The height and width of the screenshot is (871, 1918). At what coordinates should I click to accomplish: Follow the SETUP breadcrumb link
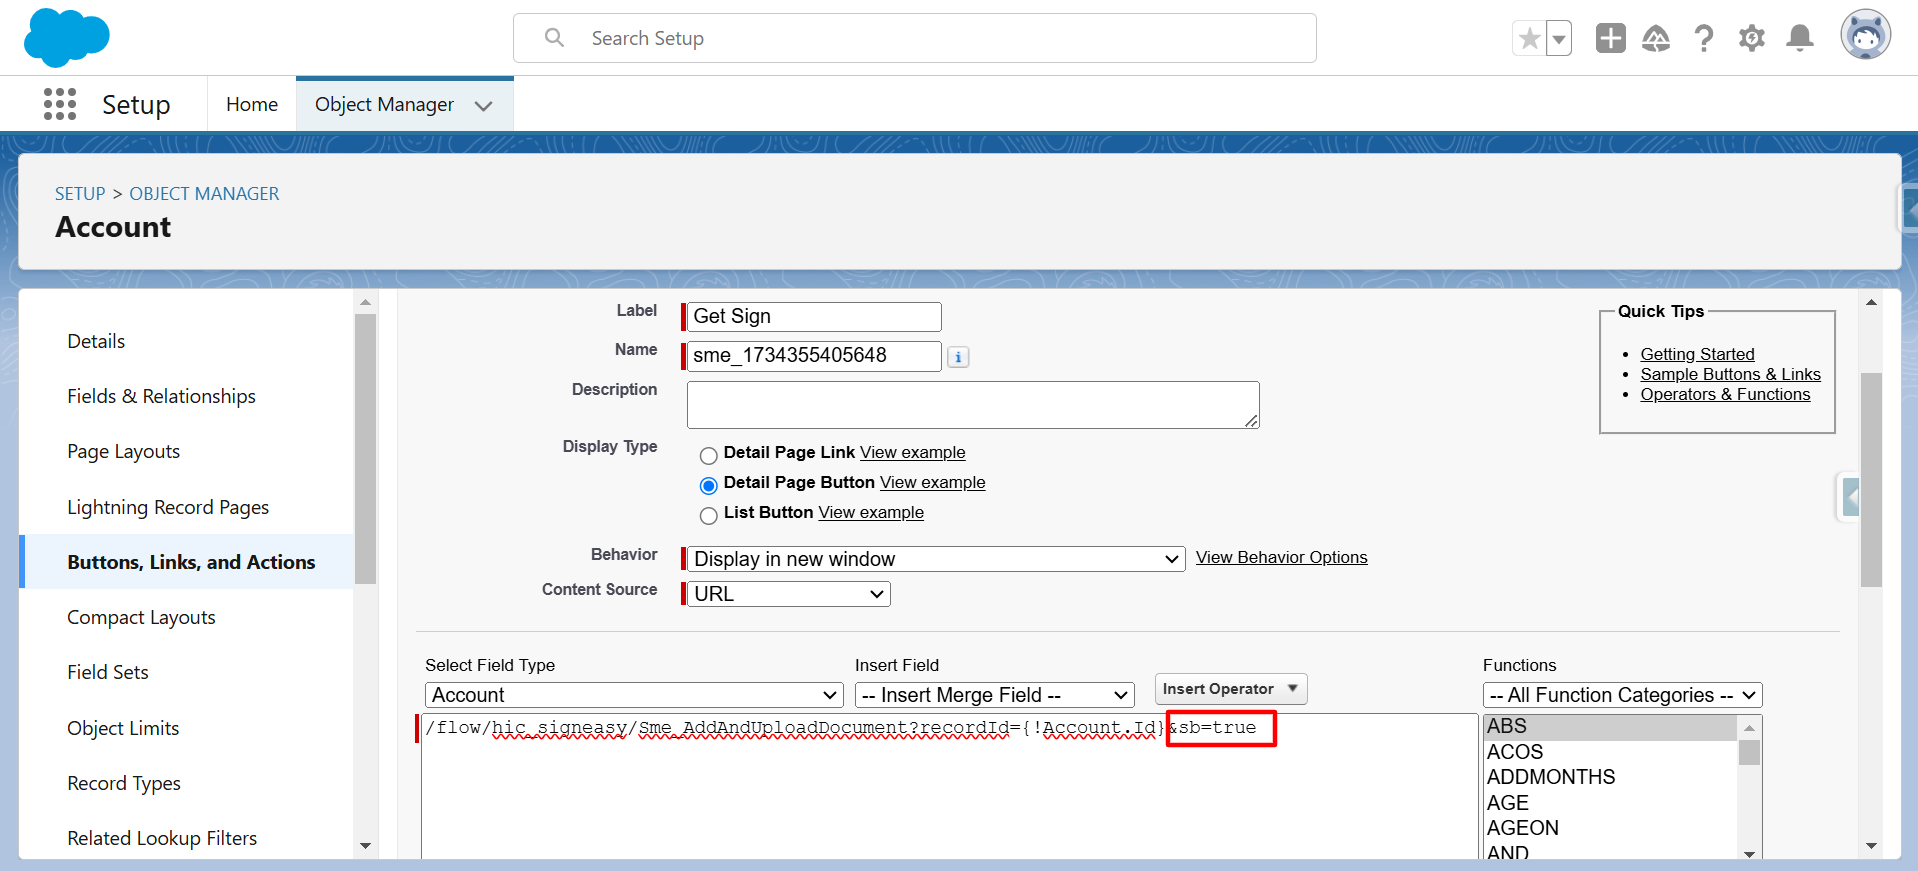(x=80, y=193)
